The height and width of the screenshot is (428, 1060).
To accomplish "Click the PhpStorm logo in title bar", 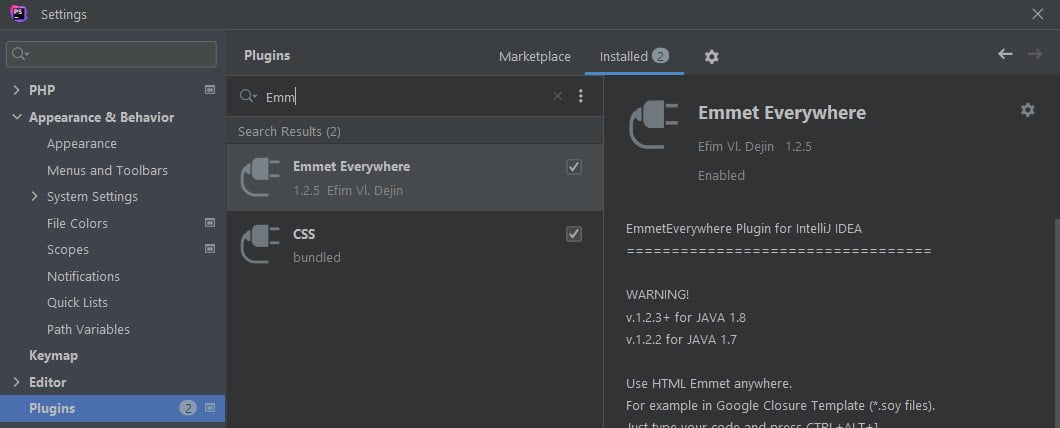I will pyautogui.click(x=18, y=14).
